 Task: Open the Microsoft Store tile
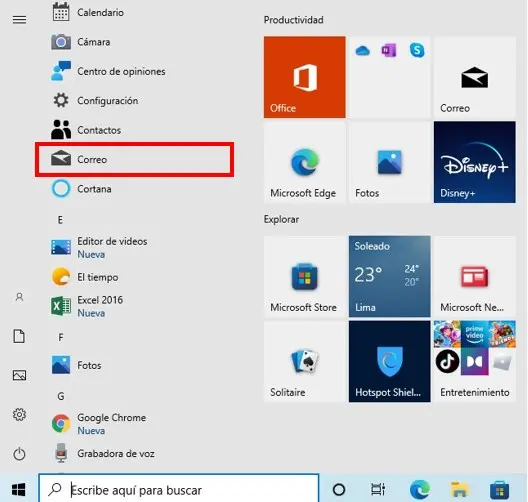(x=304, y=276)
